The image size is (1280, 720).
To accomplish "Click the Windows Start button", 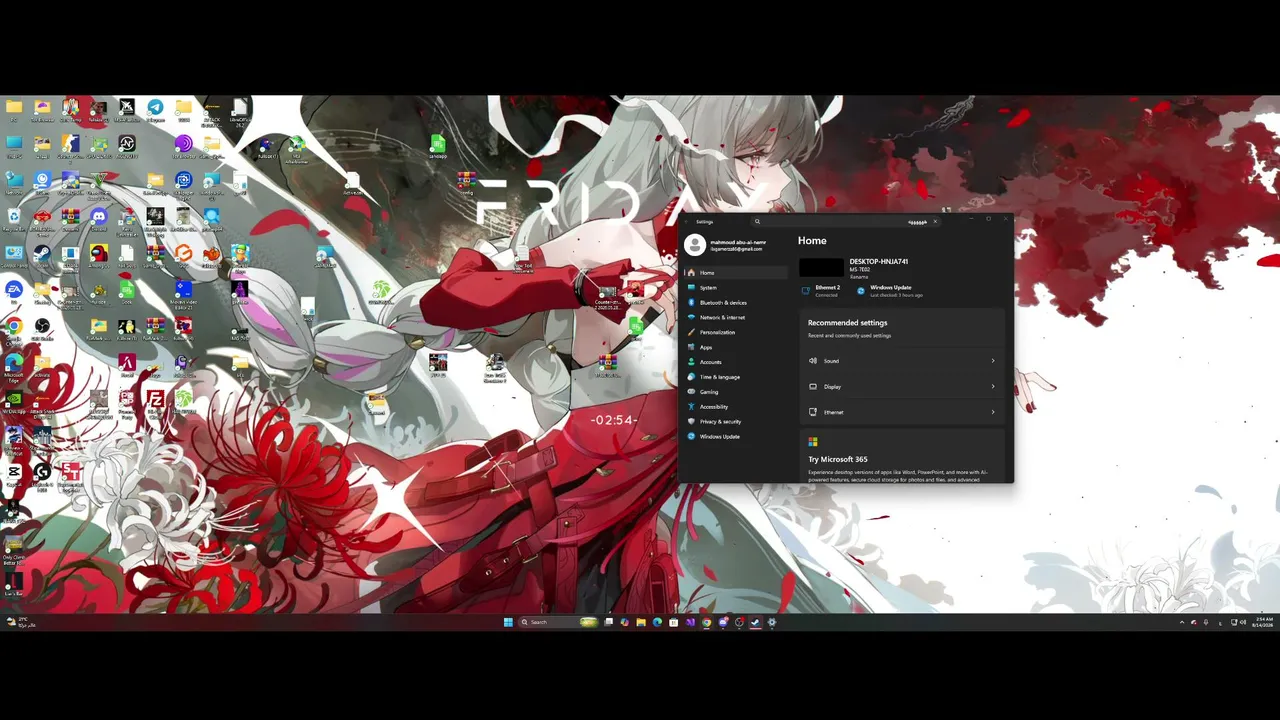I will point(508,622).
